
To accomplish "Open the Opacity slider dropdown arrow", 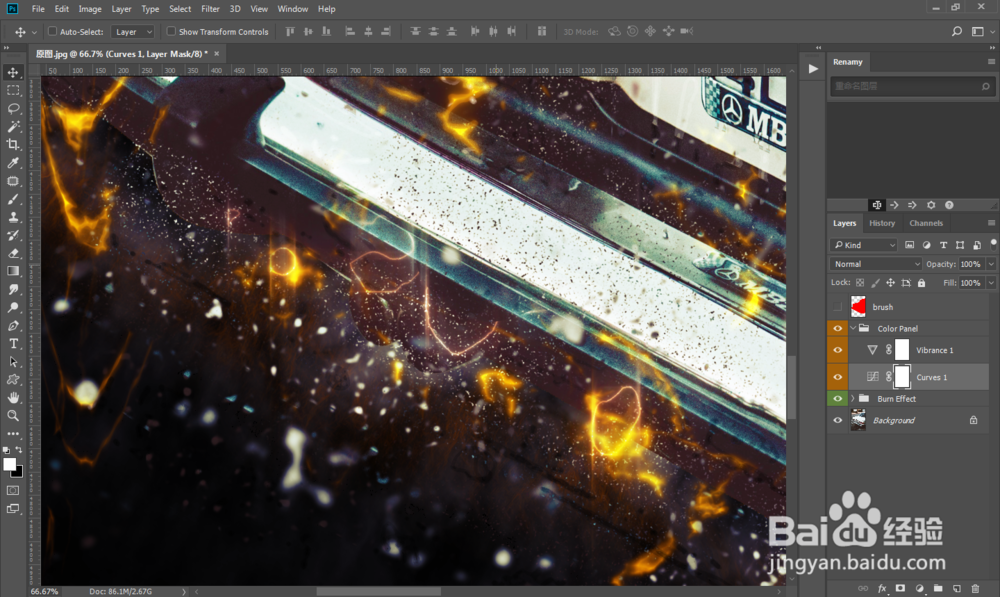I will (x=991, y=264).
